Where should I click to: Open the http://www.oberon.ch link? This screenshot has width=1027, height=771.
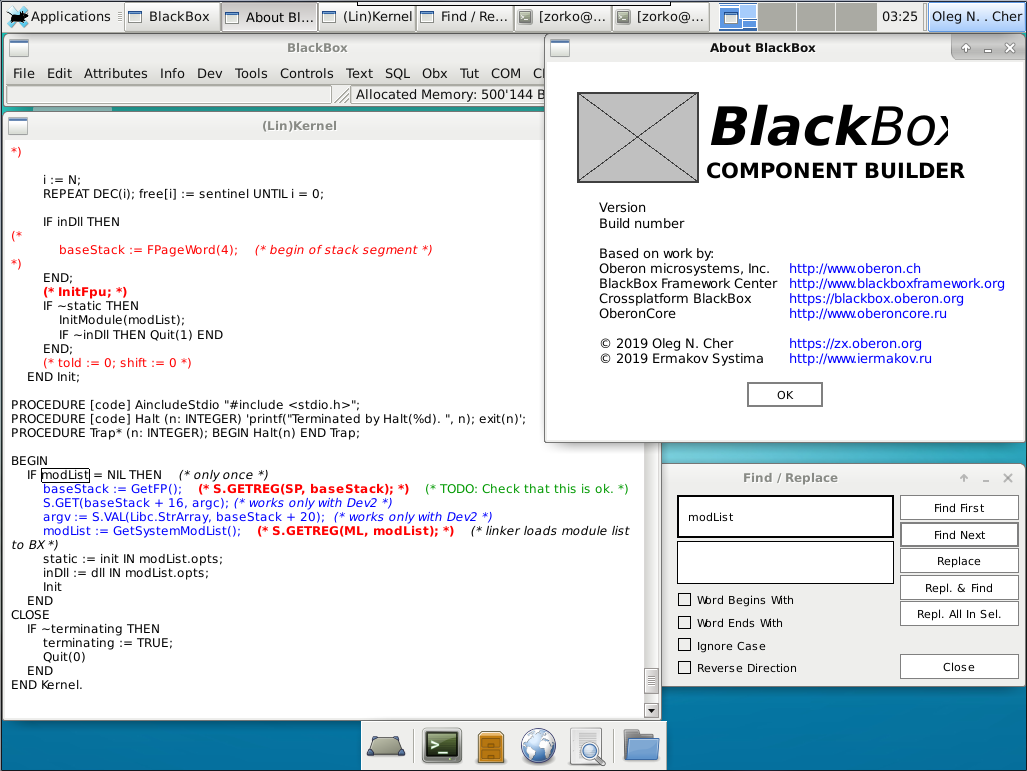coord(855,269)
